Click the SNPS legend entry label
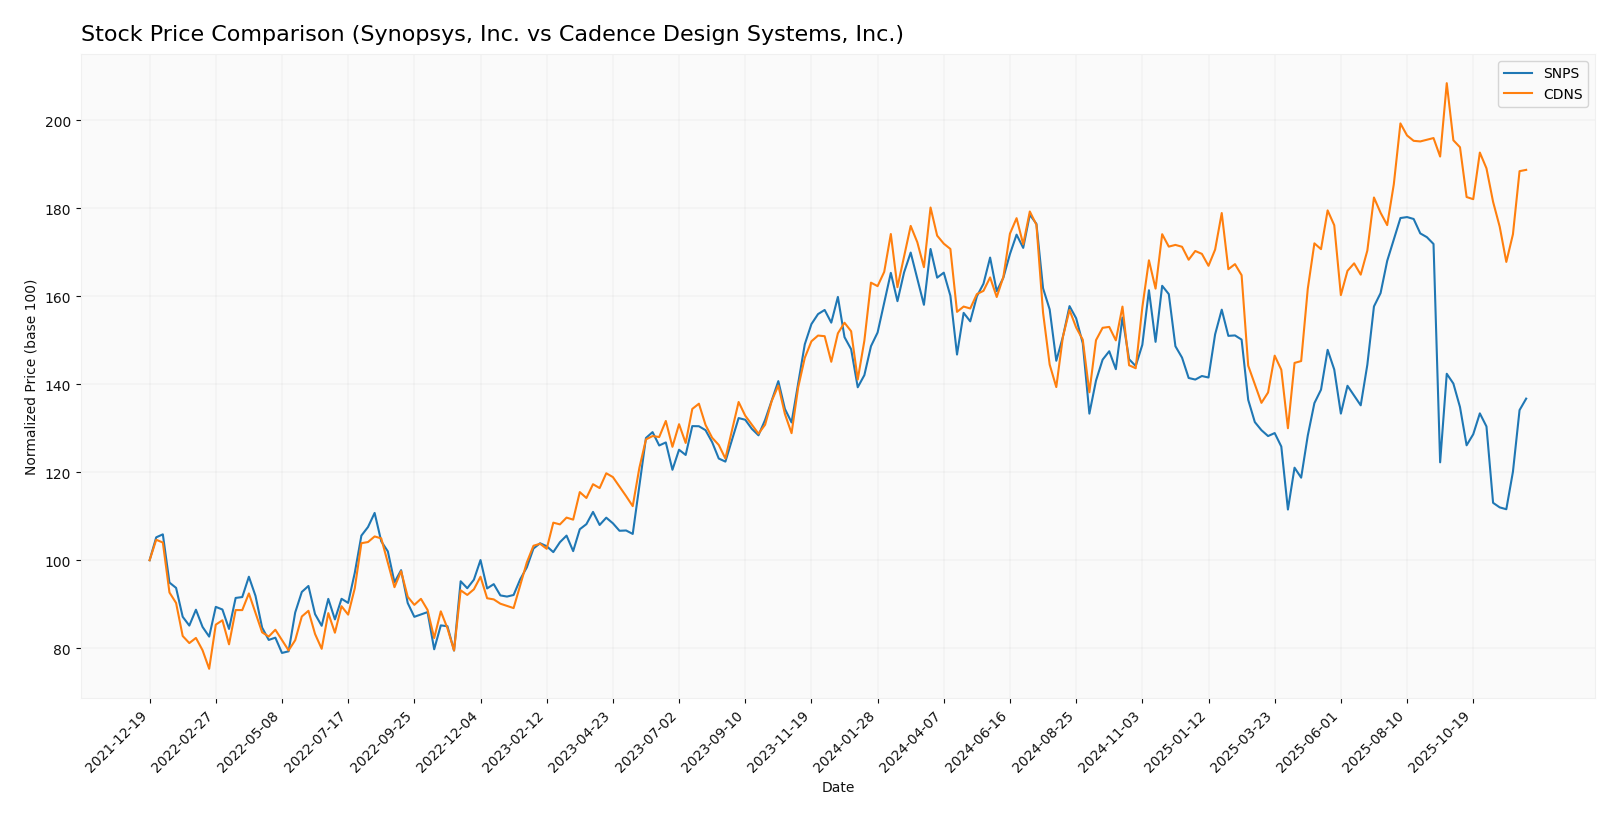 click(x=1562, y=74)
